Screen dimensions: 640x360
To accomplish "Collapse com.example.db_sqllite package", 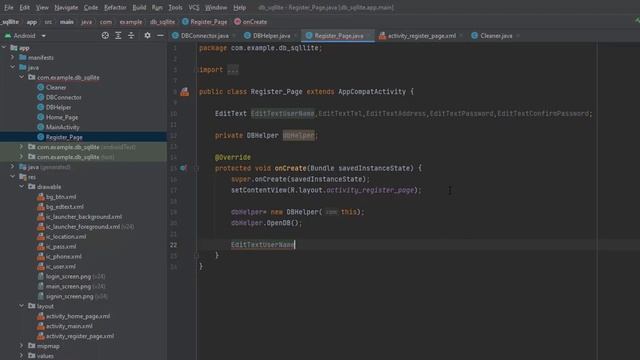I will (x=22, y=77).
